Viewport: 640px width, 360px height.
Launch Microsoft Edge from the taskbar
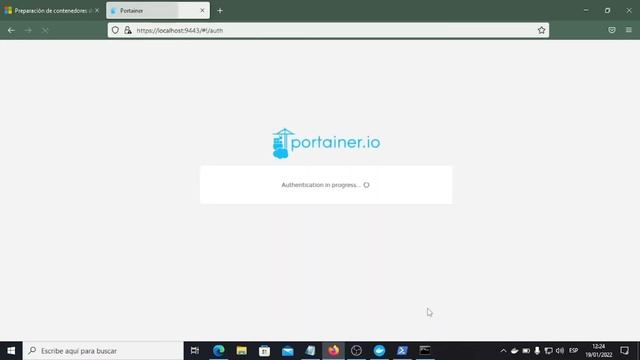coord(219,351)
